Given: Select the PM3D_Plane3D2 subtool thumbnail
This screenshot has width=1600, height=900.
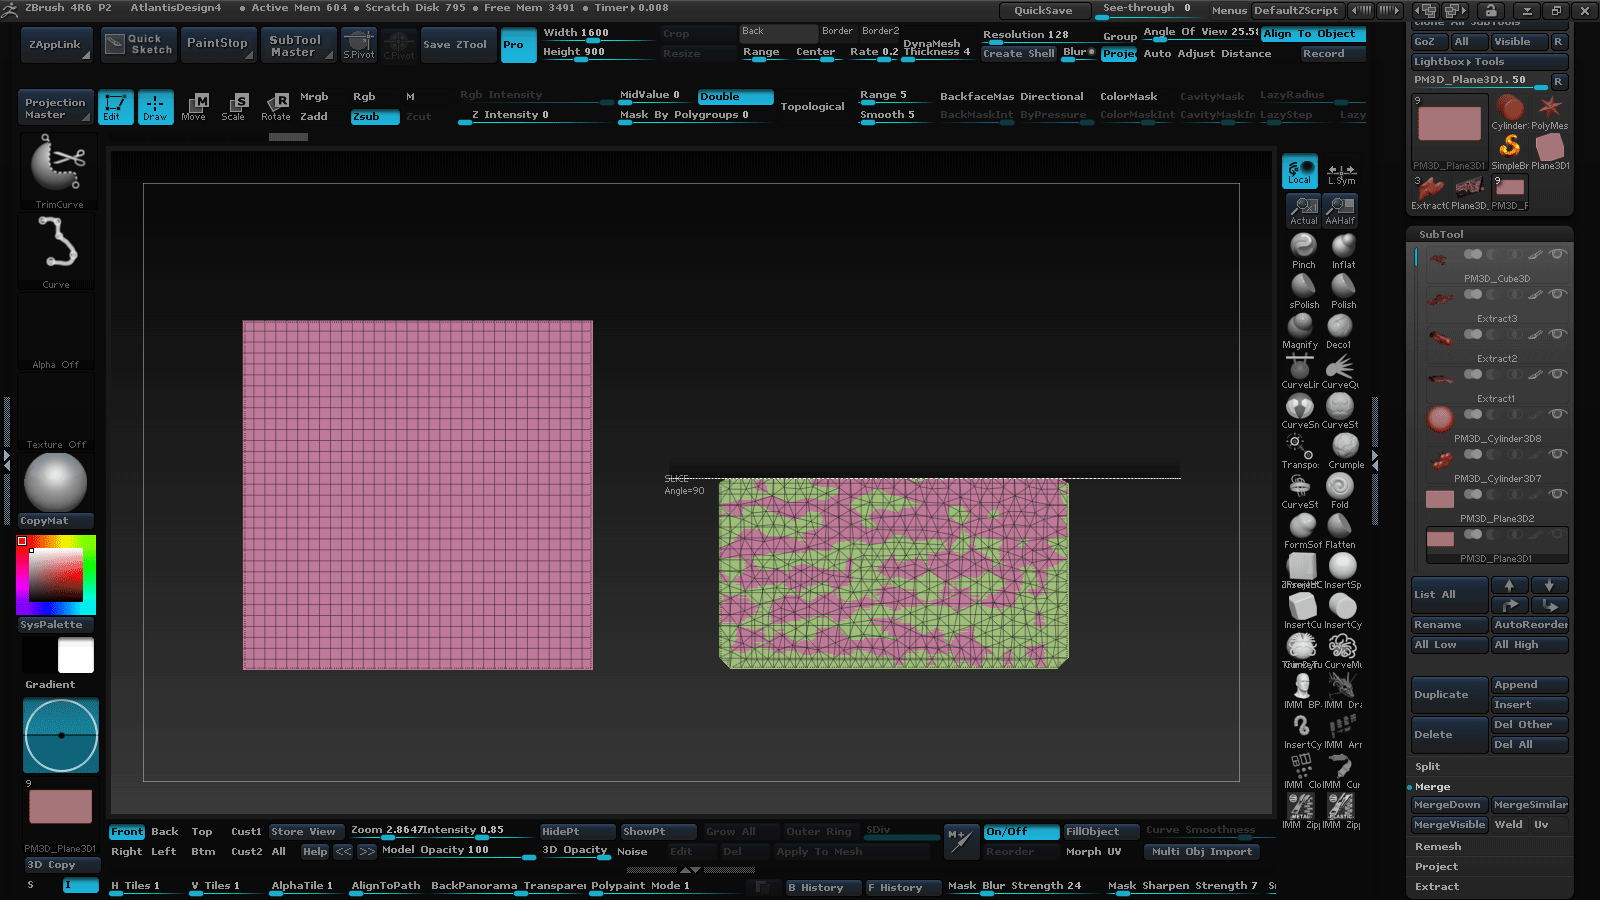Looking at the screenshot, I should (1440, 499).
